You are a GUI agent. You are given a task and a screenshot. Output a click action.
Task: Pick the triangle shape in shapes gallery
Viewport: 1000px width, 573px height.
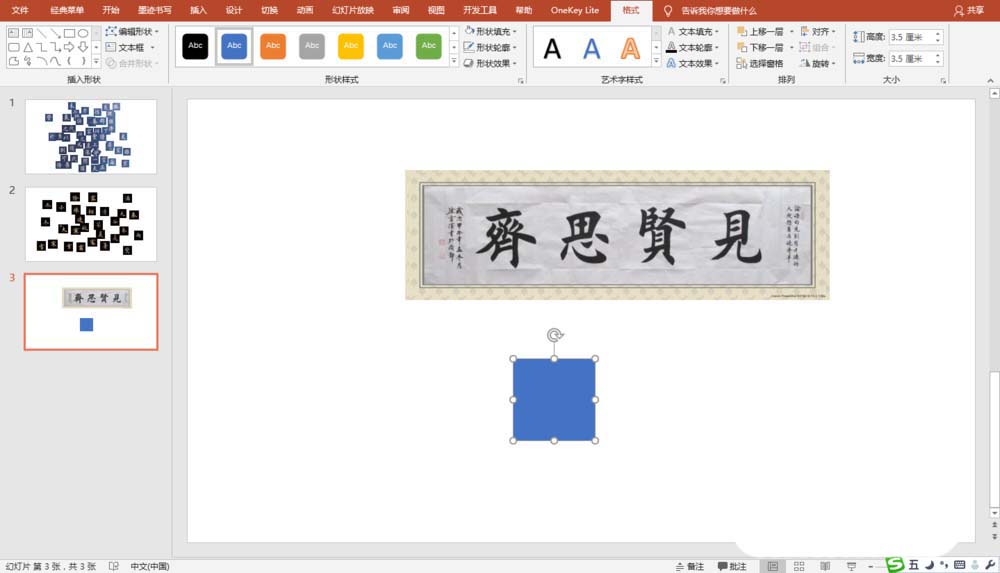[x=28, y=48]
